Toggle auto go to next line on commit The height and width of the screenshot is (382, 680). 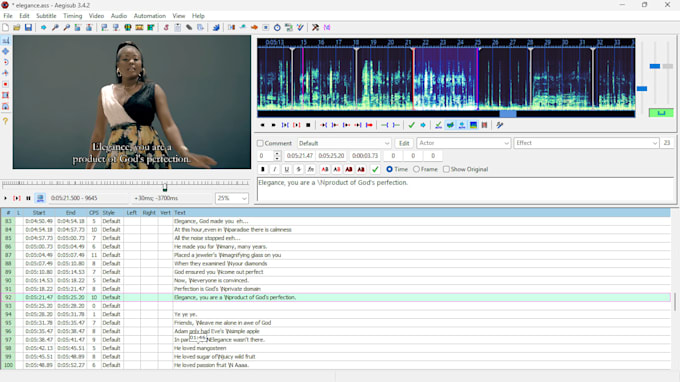coord(450,125)
